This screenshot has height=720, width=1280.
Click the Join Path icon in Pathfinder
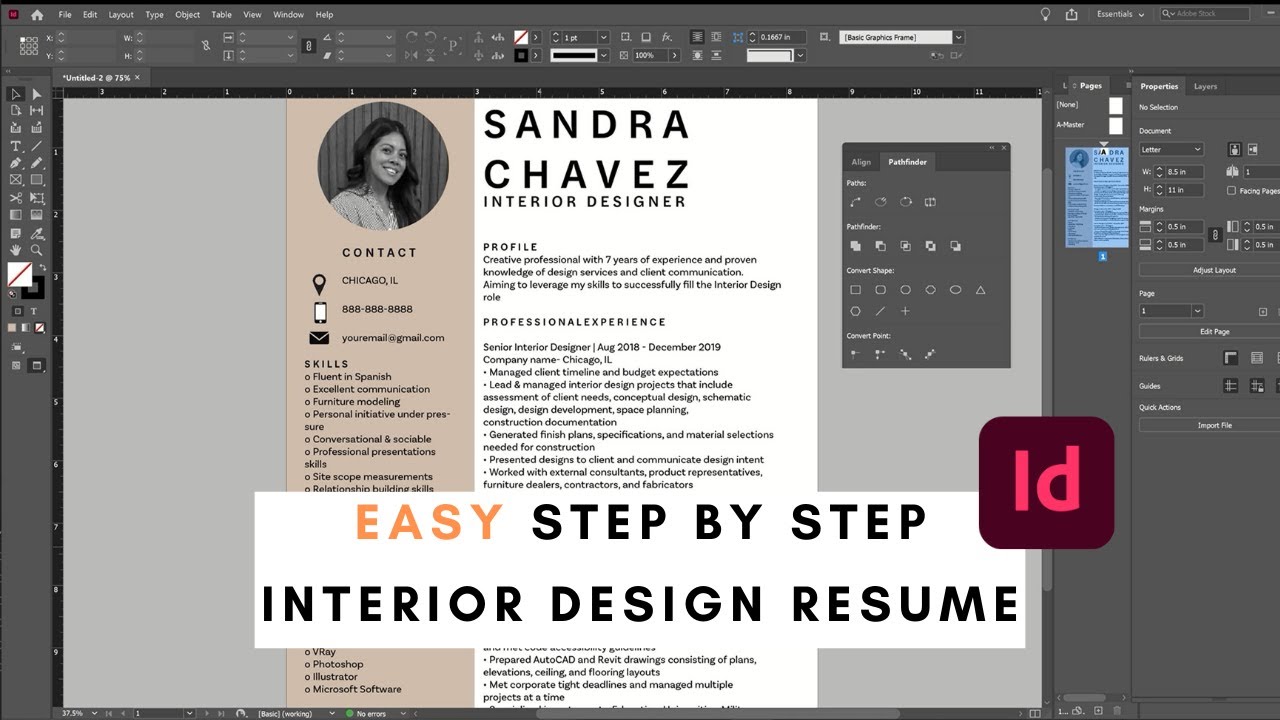[x=856, y=202]
